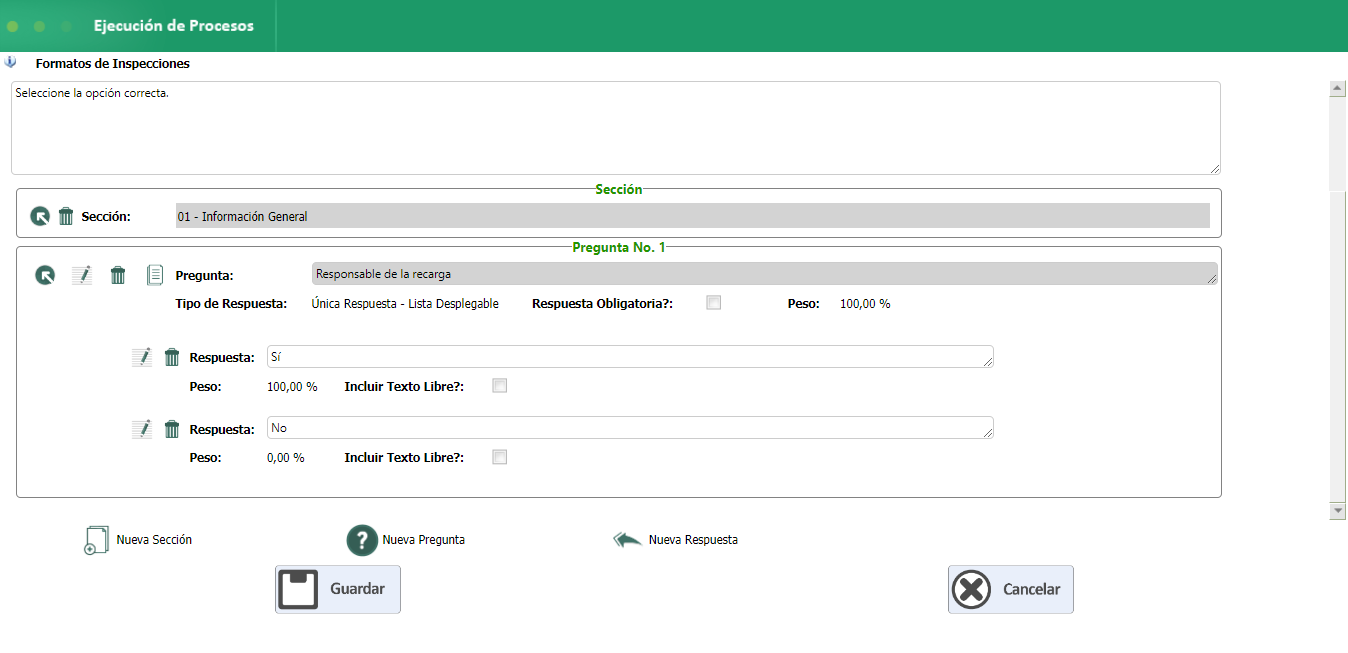This screenshot has width=1348, height=653.
Task: Delete the 'Sí' respuesta with the trash icon
Action: (172, 357)
